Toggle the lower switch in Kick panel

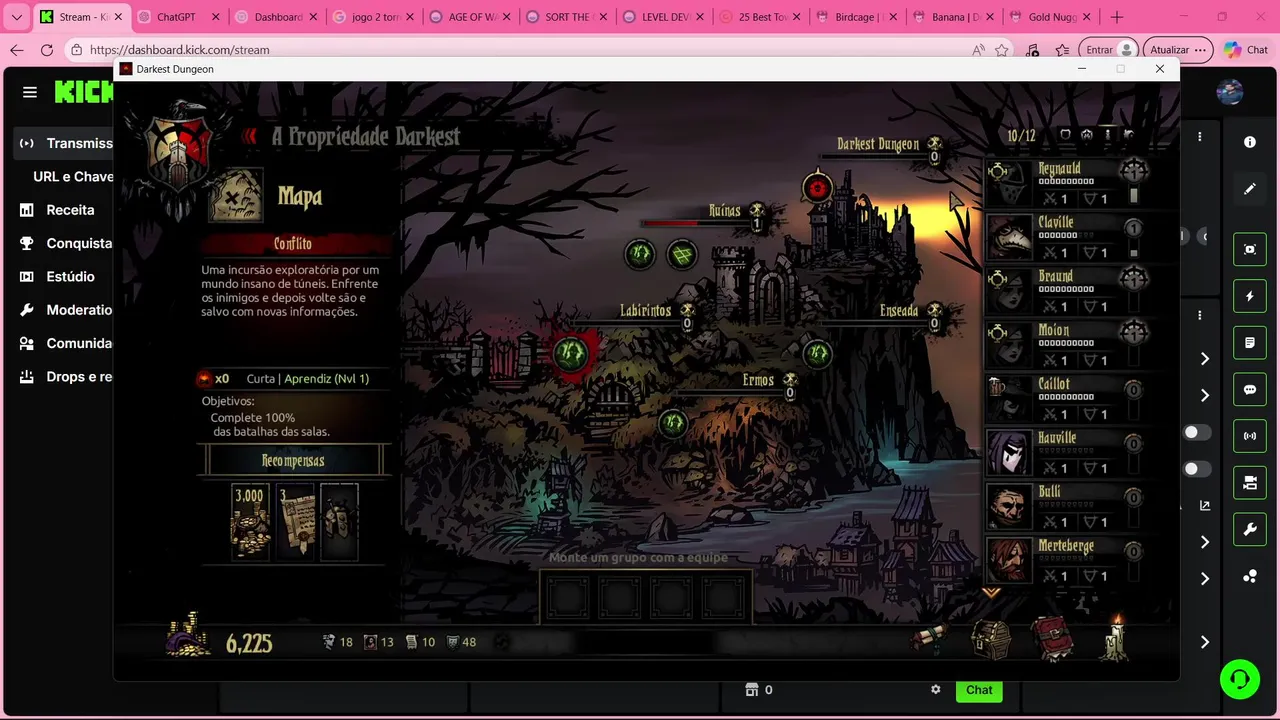(1197, 469)
